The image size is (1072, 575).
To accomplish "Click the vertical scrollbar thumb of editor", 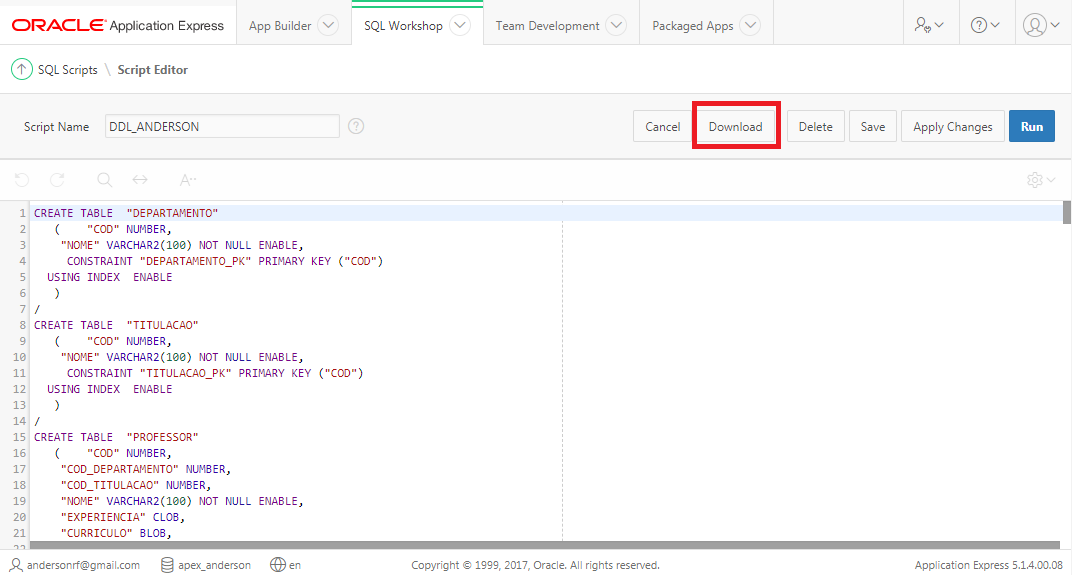I will (x=1067, y=212).
